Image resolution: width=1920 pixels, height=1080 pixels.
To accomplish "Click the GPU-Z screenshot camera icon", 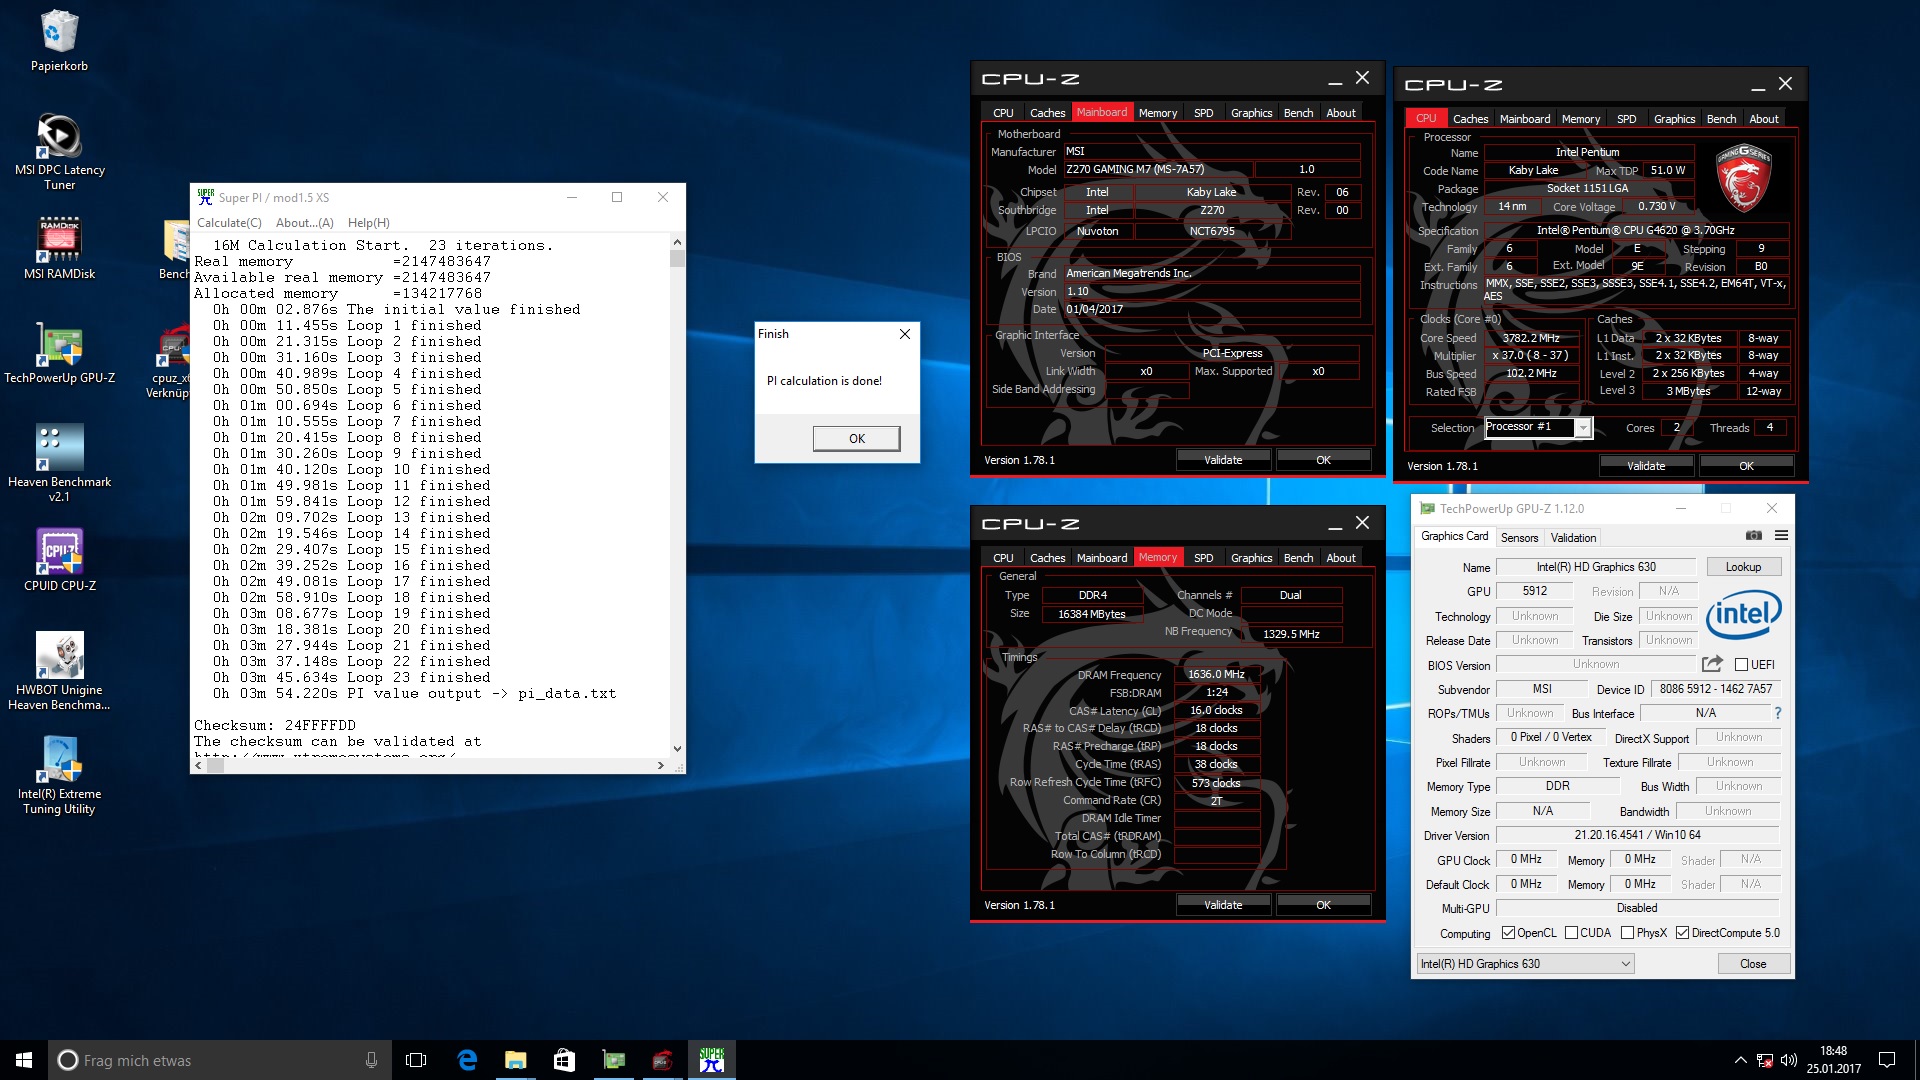I will [x=1754, y=536].
